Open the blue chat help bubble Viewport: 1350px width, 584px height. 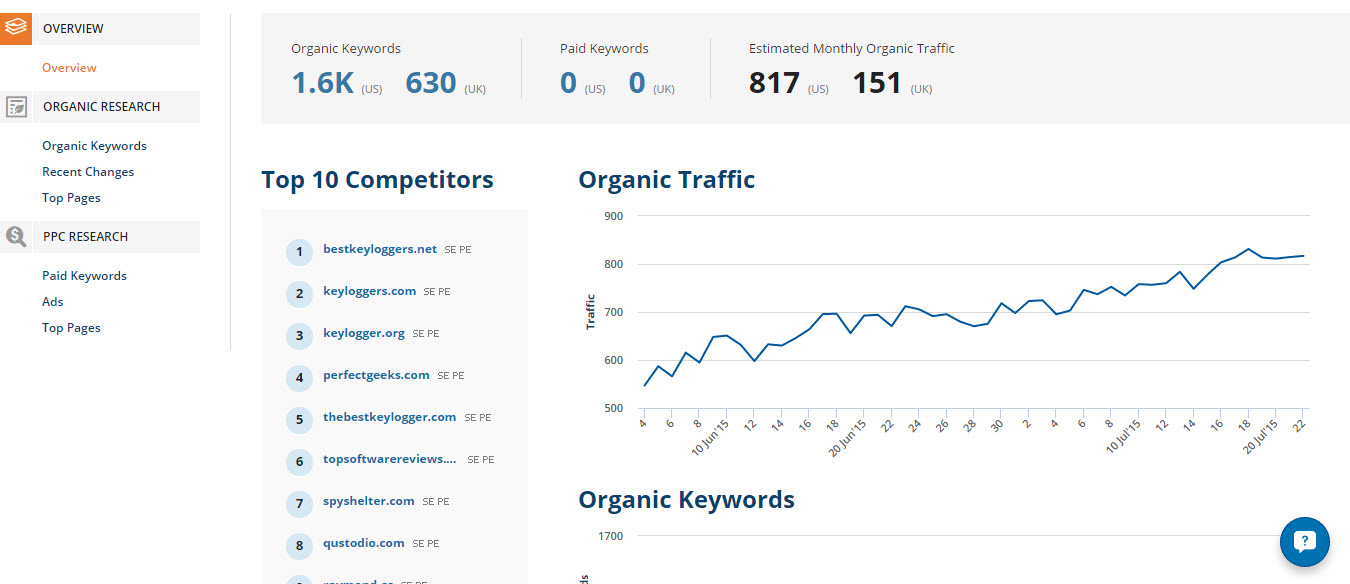pyautogui.click(x=1304, y=542)
